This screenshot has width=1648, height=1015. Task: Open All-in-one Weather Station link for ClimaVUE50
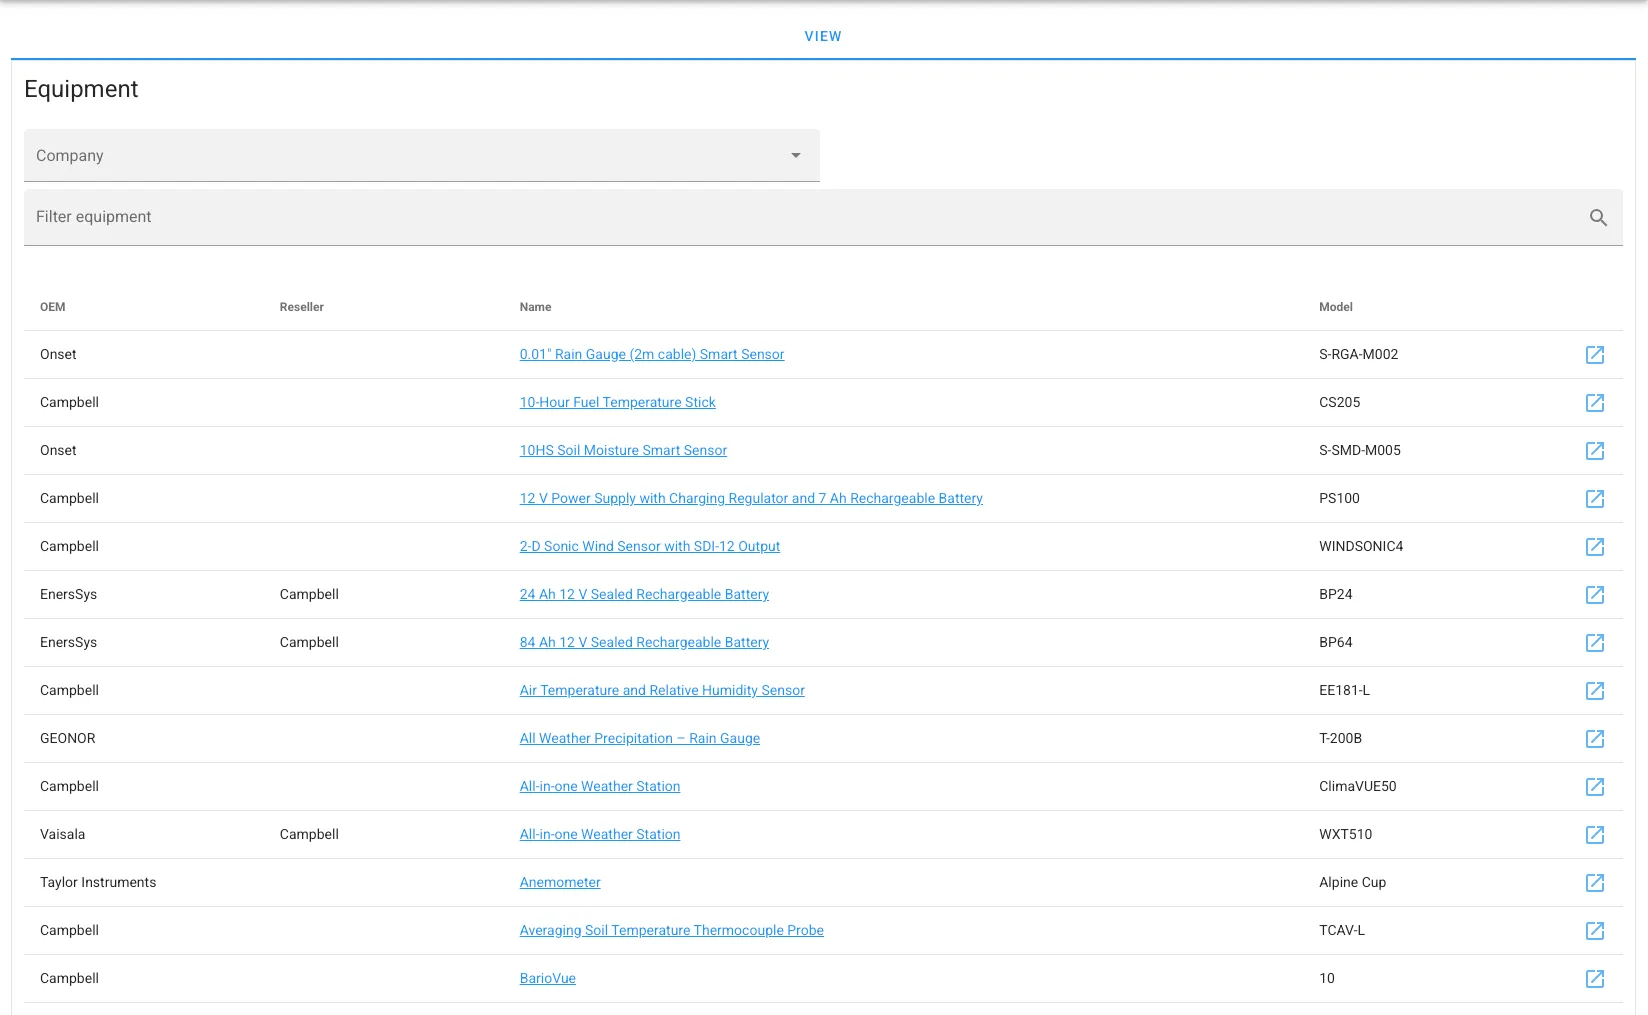[x=600, y=786]
